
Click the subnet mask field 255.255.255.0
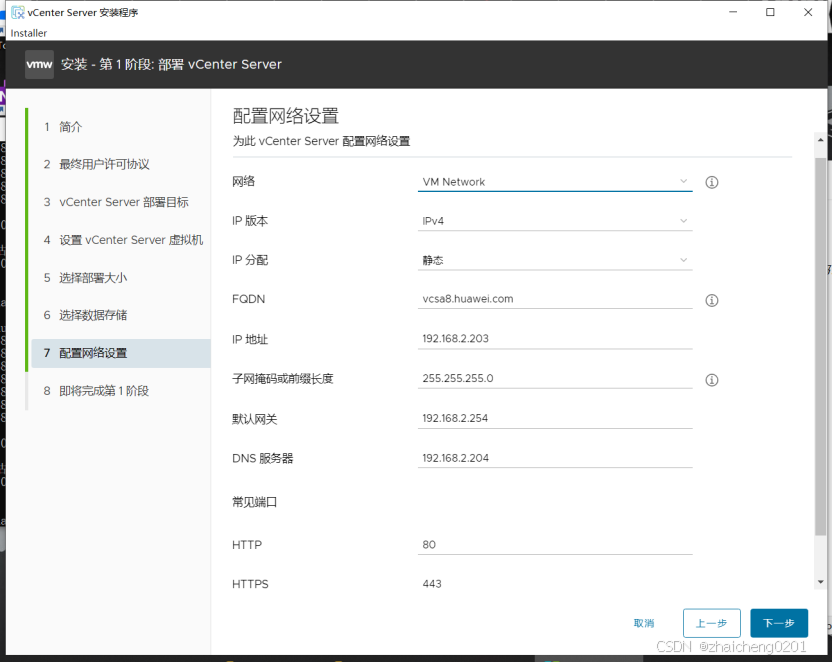554,379
